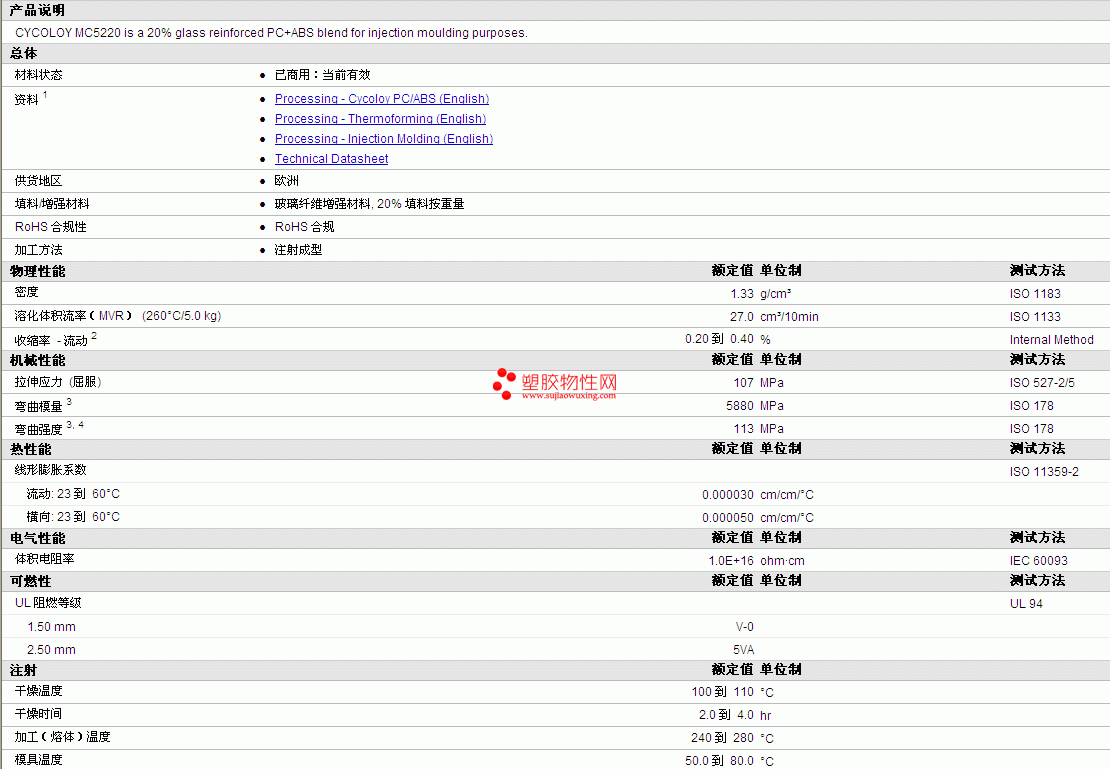
Task: Click the 供货地区 row label
Action: (x=38, y=181)
